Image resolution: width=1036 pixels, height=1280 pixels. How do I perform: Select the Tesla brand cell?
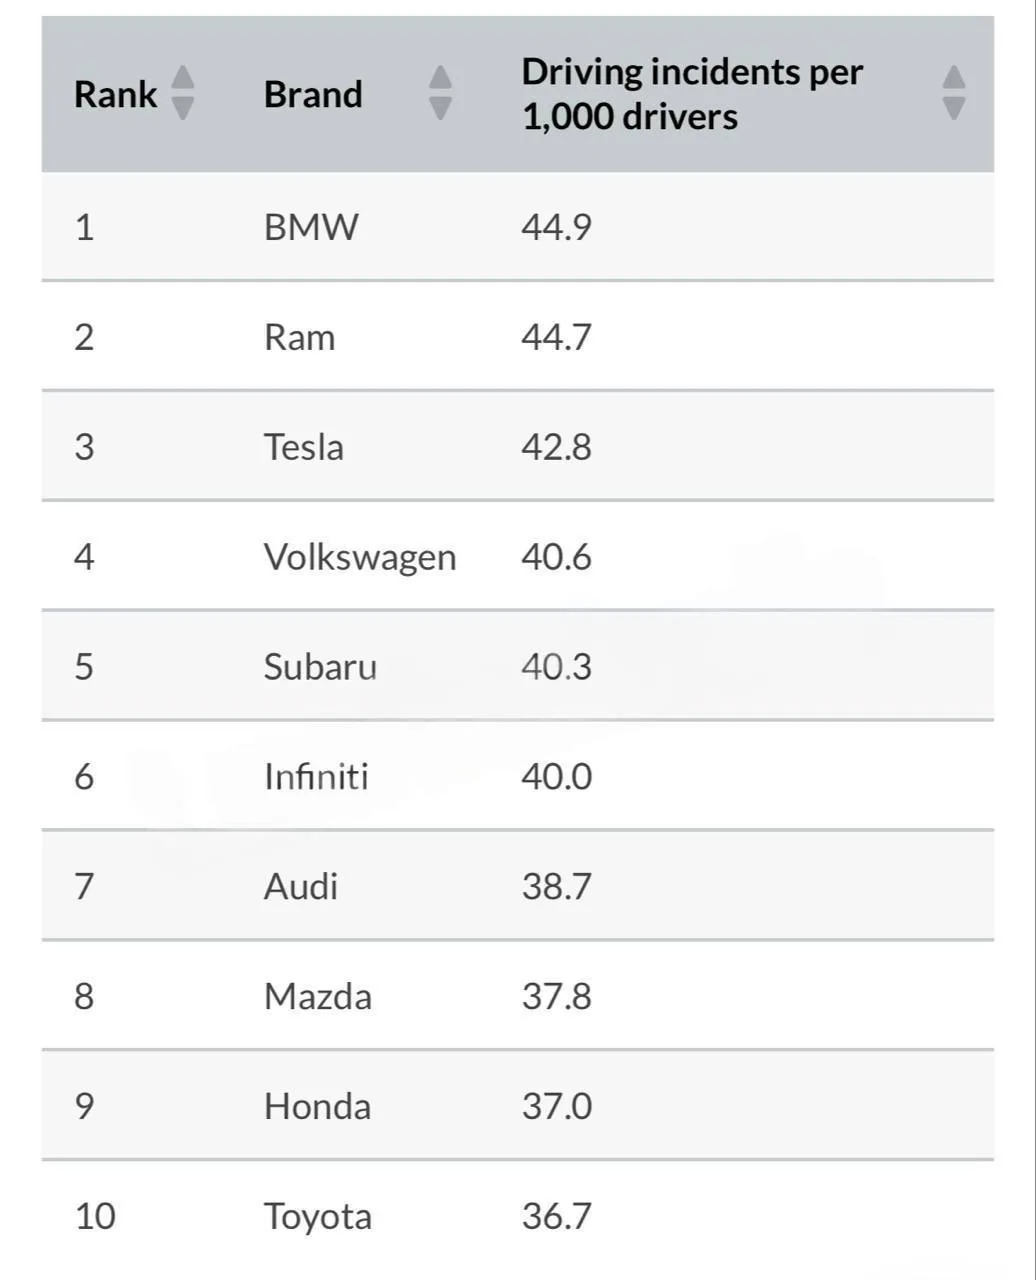point(303,447)
